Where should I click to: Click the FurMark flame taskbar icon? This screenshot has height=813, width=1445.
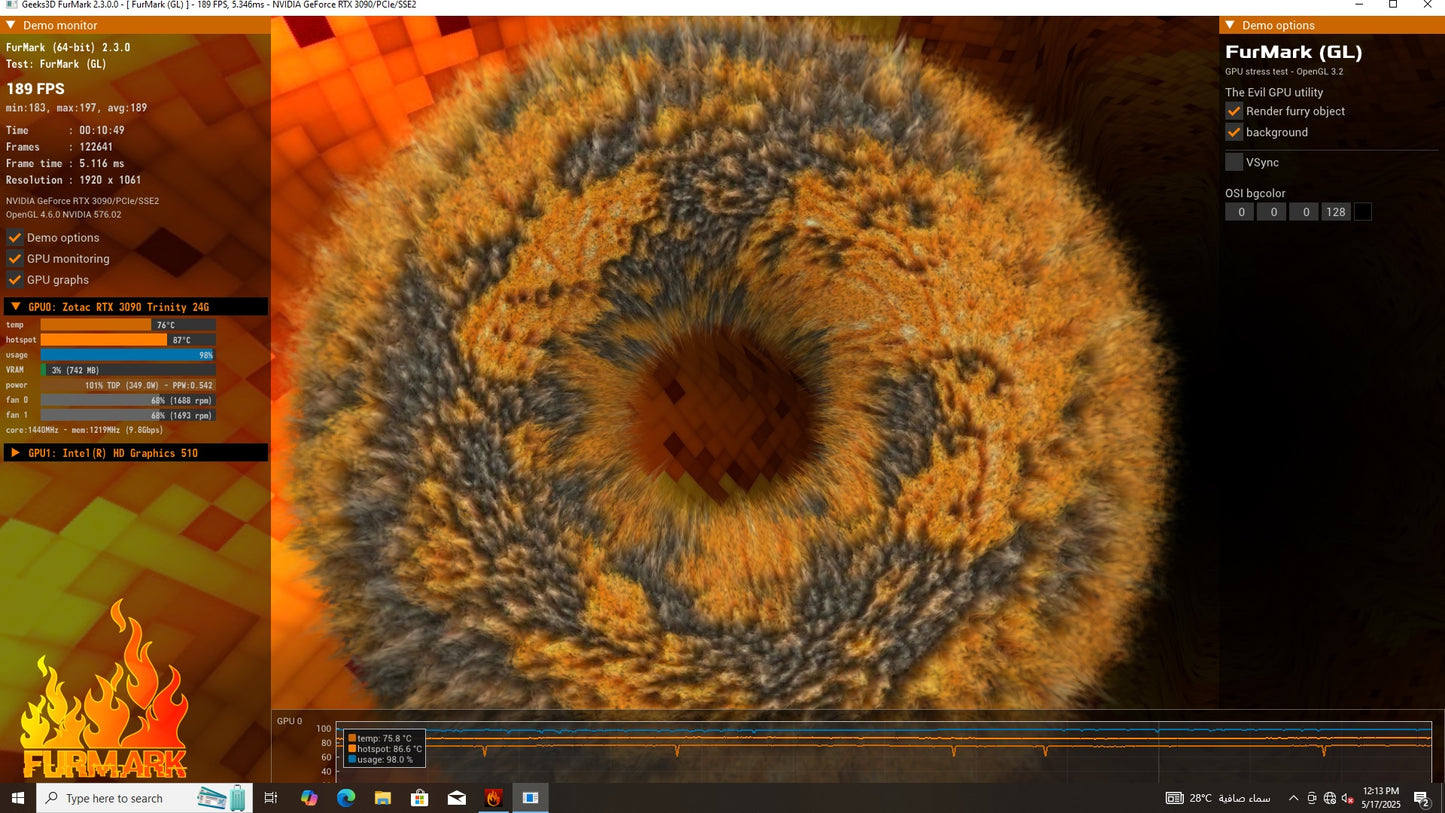(x=493, y=798)
